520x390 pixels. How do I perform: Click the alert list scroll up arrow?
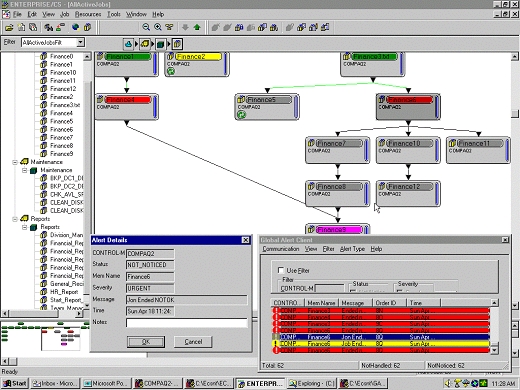(494, 303)
